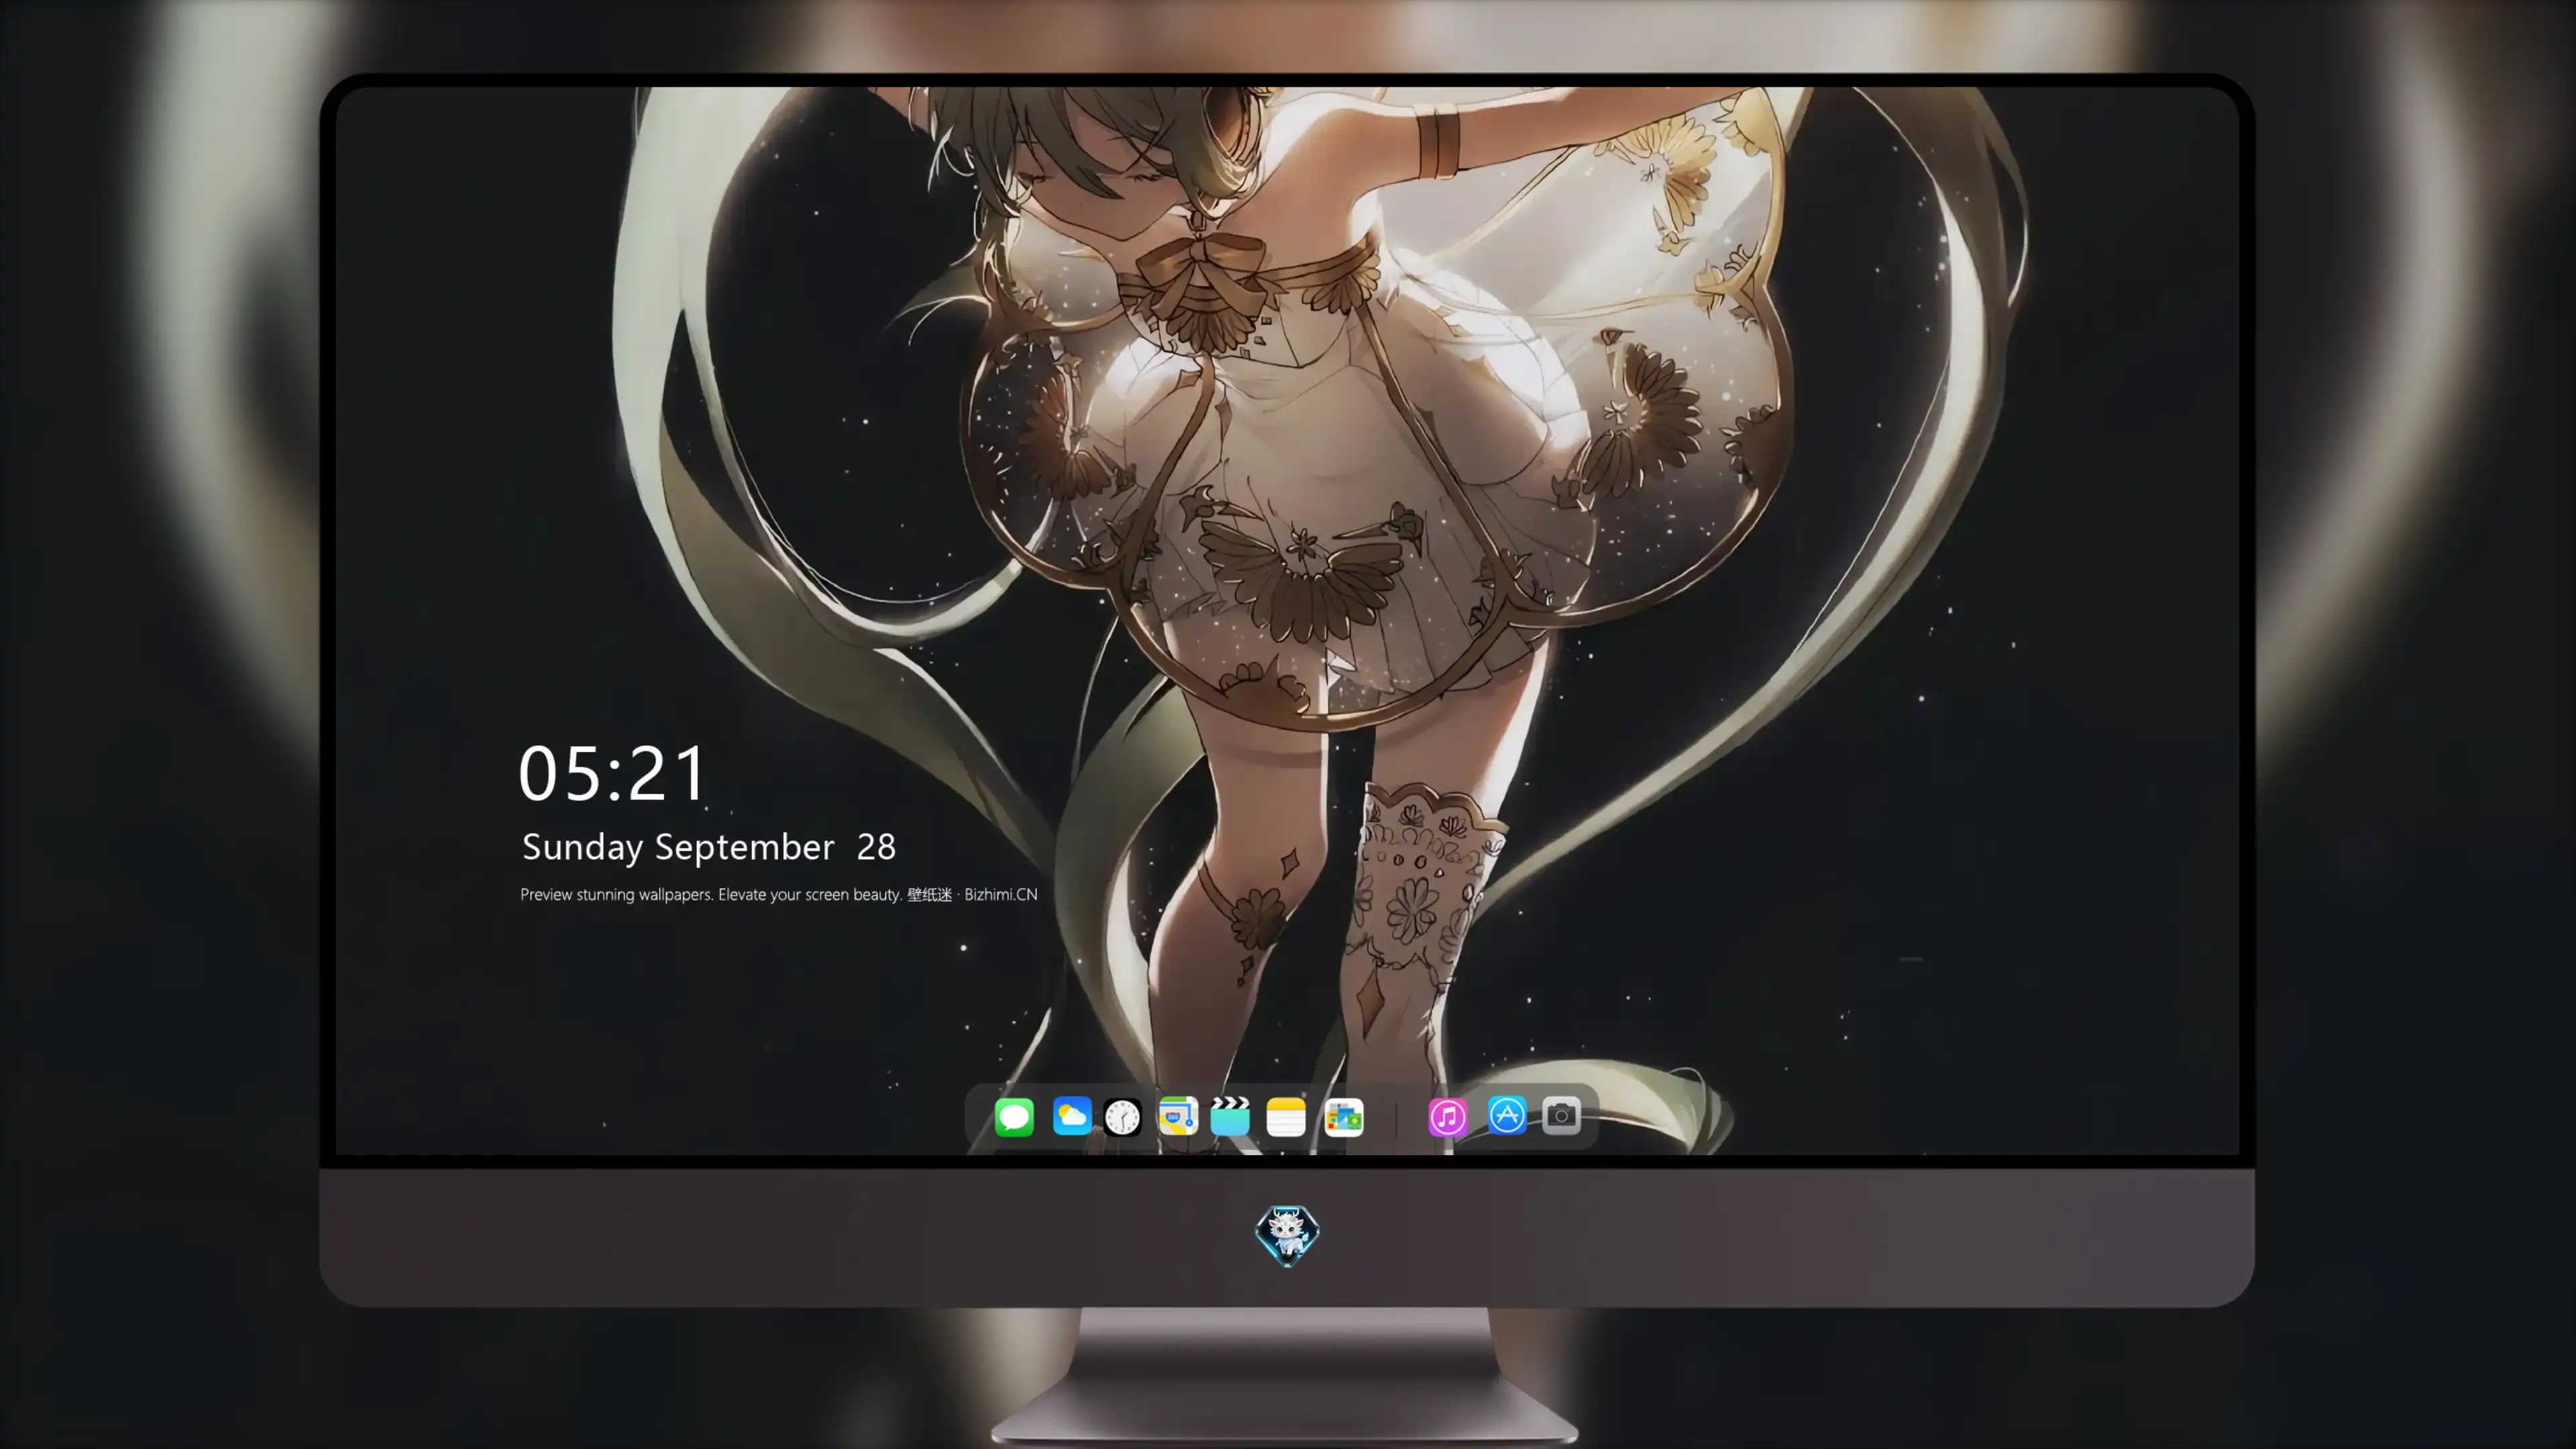The image size is (2576, 1449).
Task: Open the Notes app in the dock
Action: [1286, 1116]
